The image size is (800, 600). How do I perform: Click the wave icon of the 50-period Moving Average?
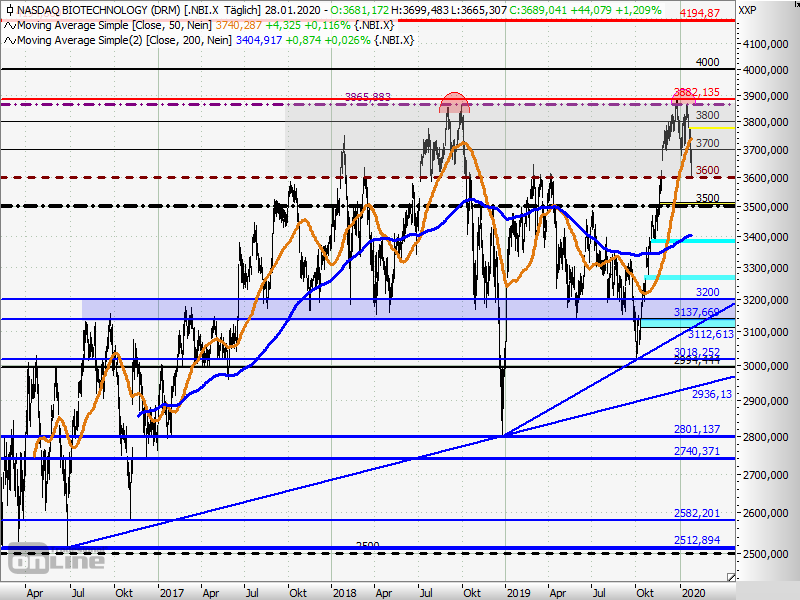pos(10,26)
